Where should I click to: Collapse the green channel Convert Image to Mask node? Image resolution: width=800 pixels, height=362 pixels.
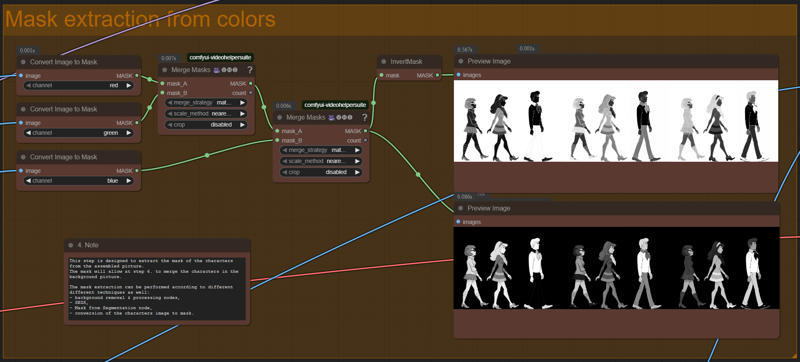point(23,109)
